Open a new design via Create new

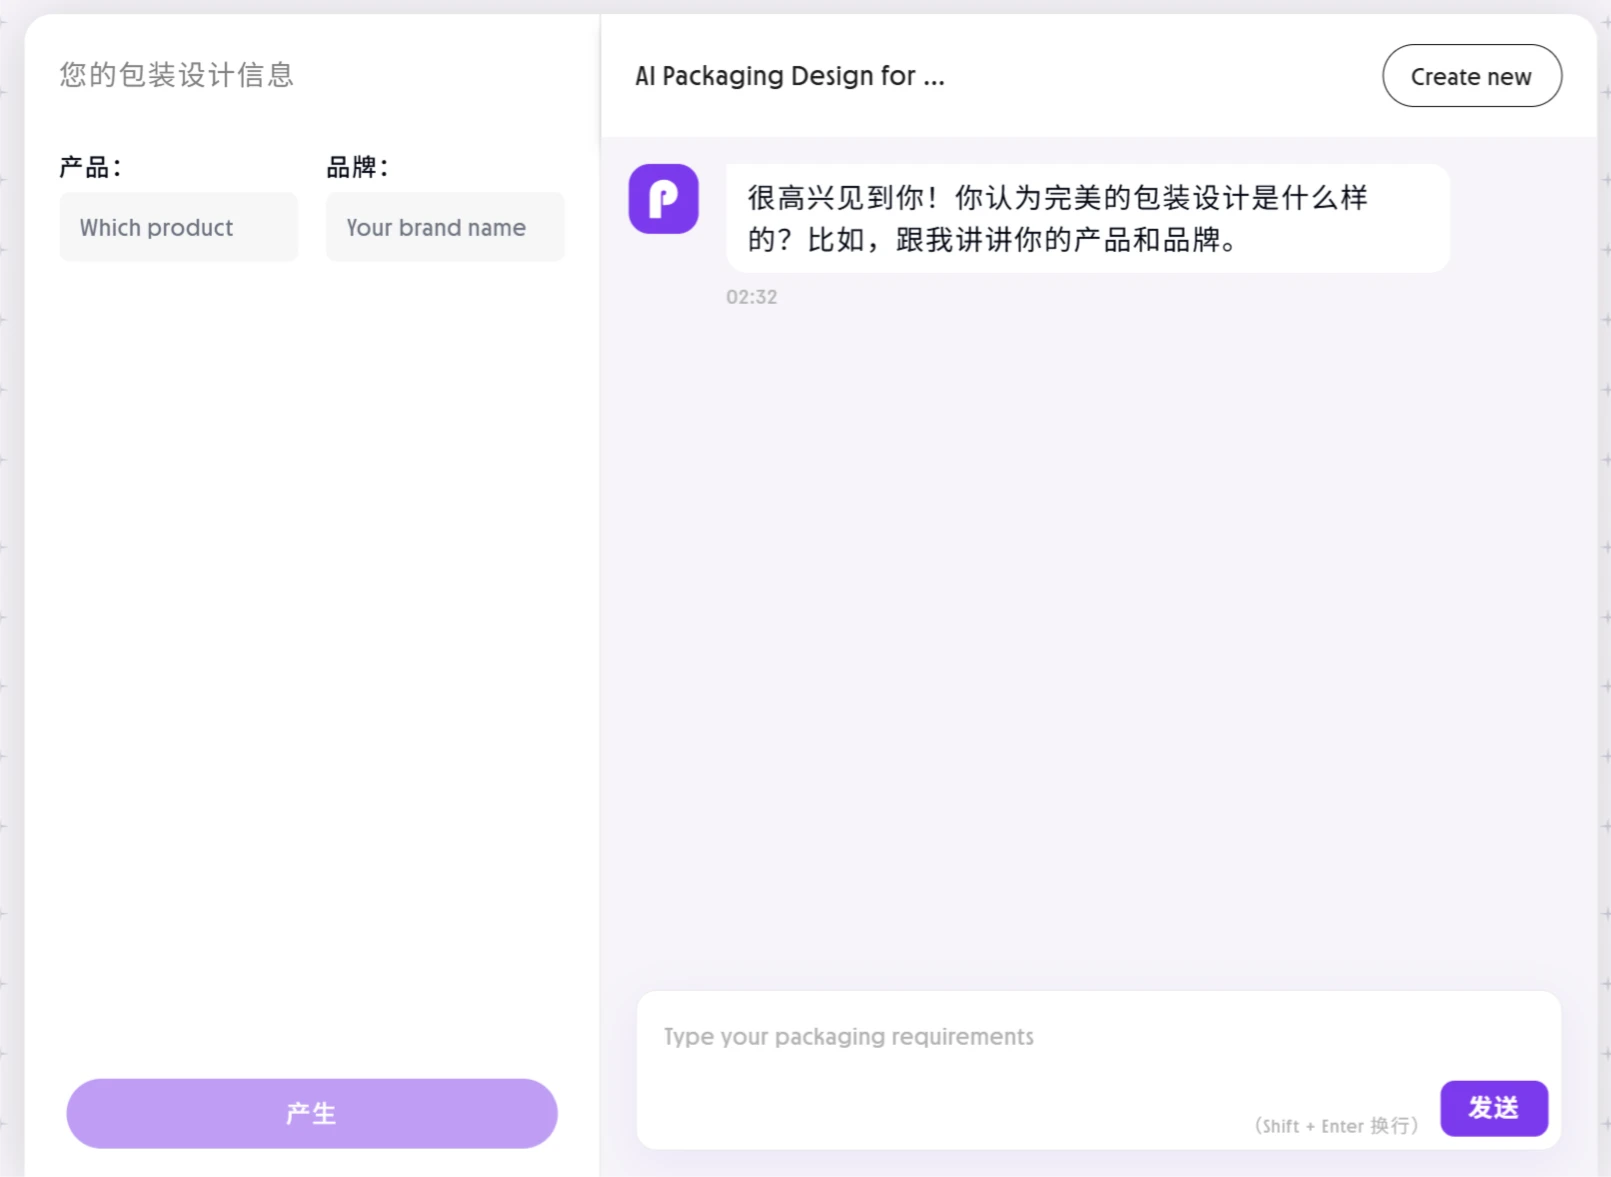(1471, 75)
